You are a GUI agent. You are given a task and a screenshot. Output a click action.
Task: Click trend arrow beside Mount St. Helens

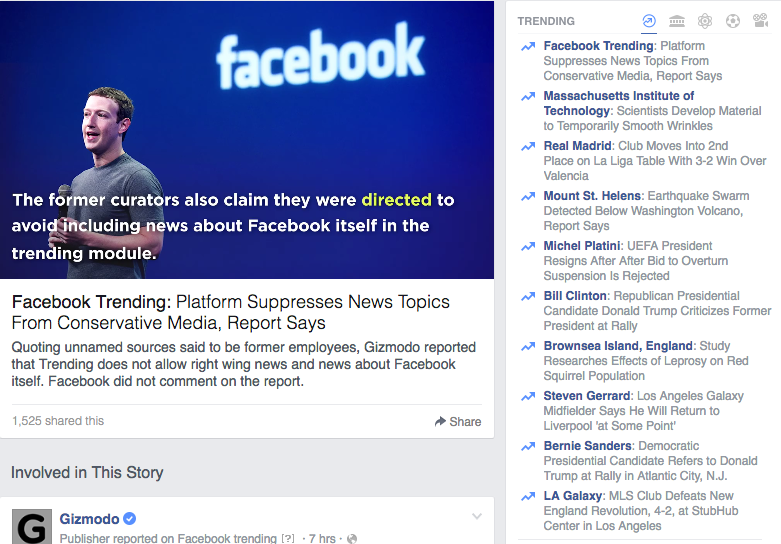(x=528, y=196)
